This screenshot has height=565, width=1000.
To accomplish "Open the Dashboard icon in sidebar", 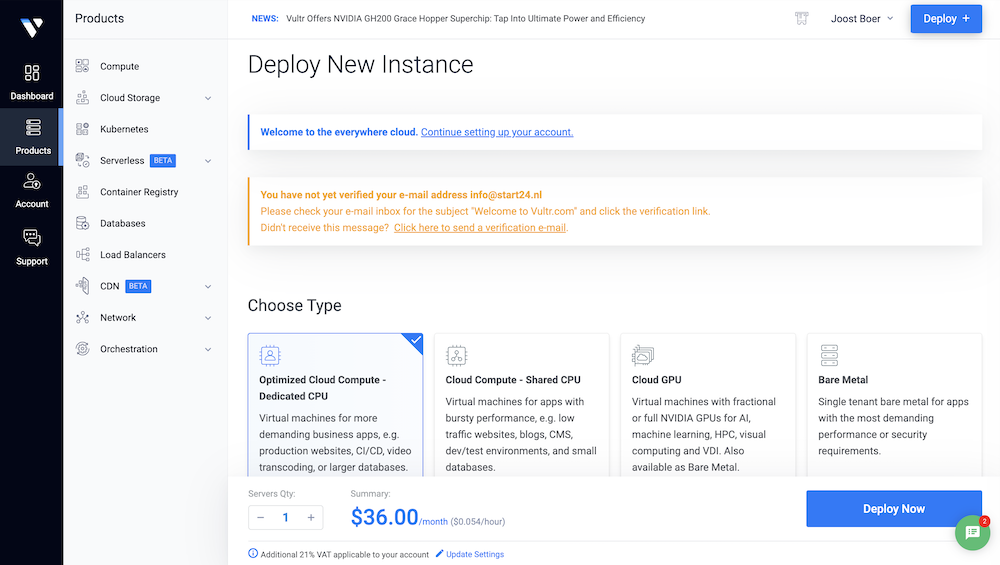I will coord(32,73).
